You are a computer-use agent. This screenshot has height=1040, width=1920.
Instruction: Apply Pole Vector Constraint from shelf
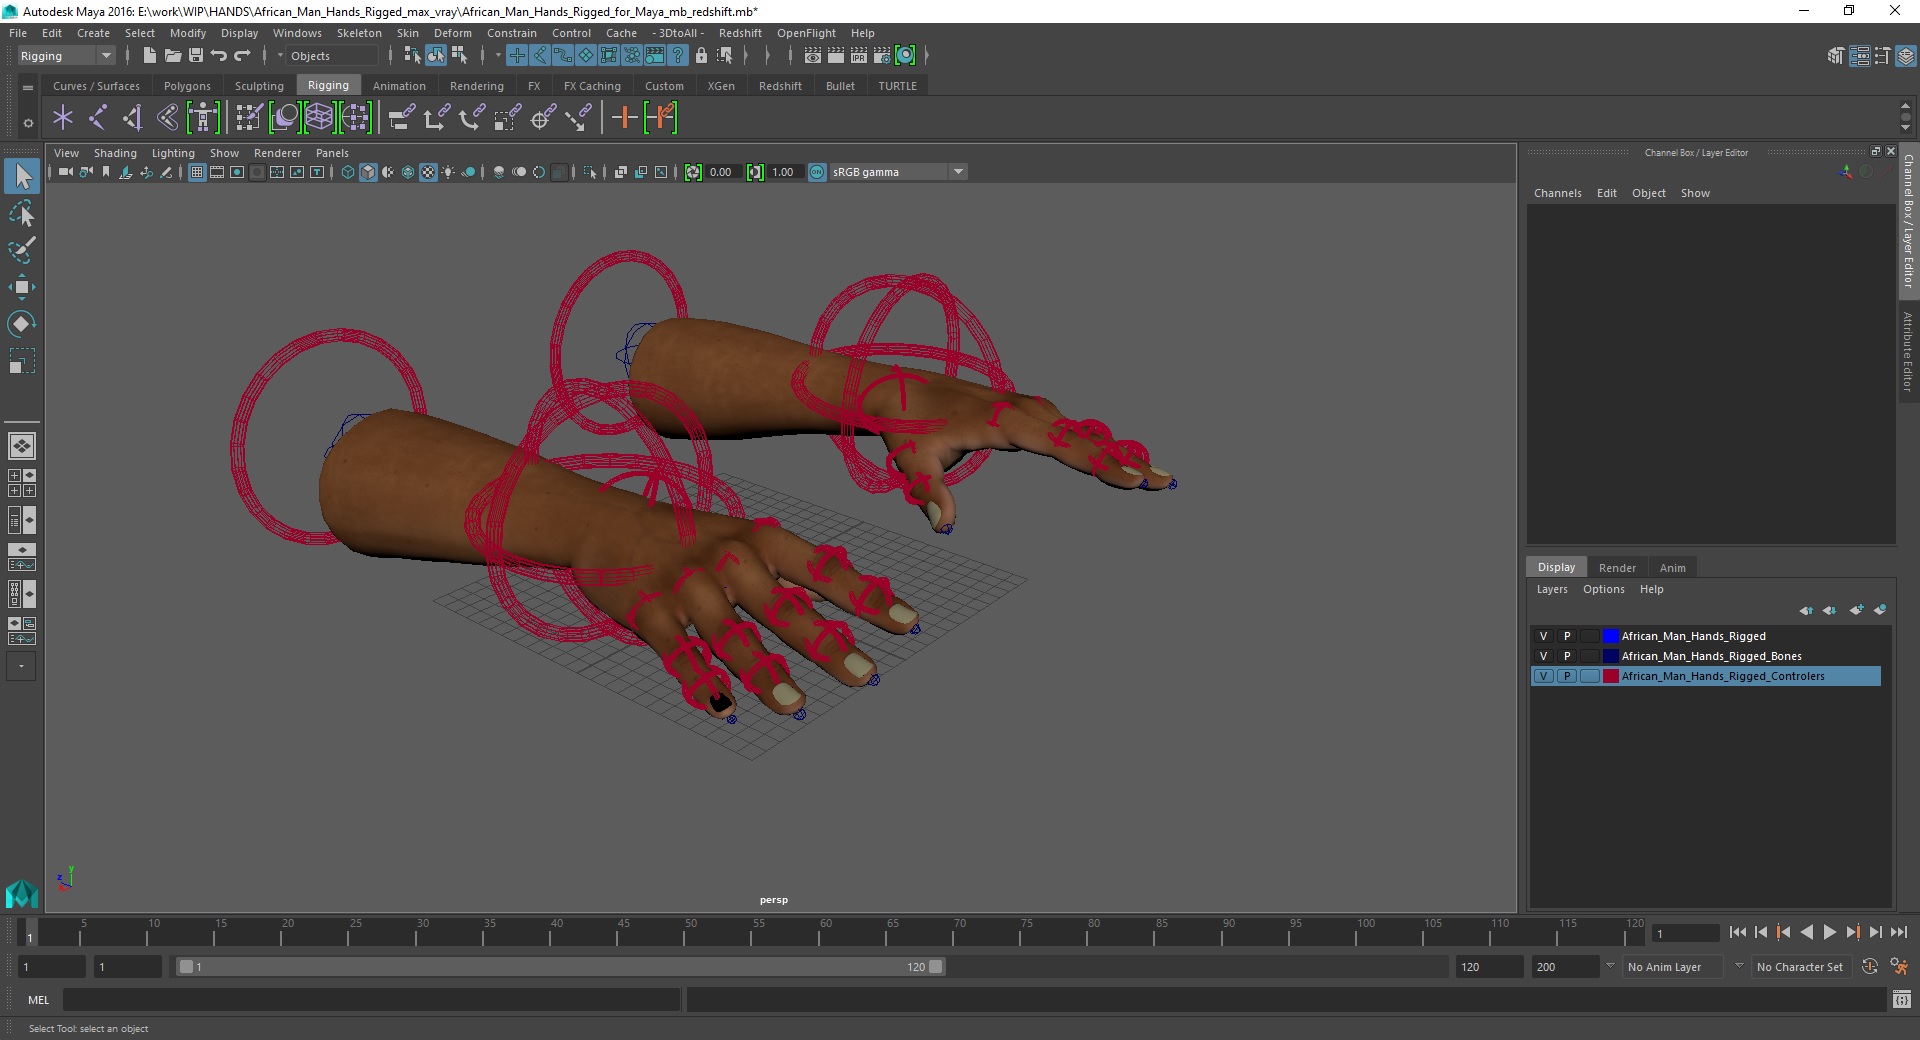(577, 118)
